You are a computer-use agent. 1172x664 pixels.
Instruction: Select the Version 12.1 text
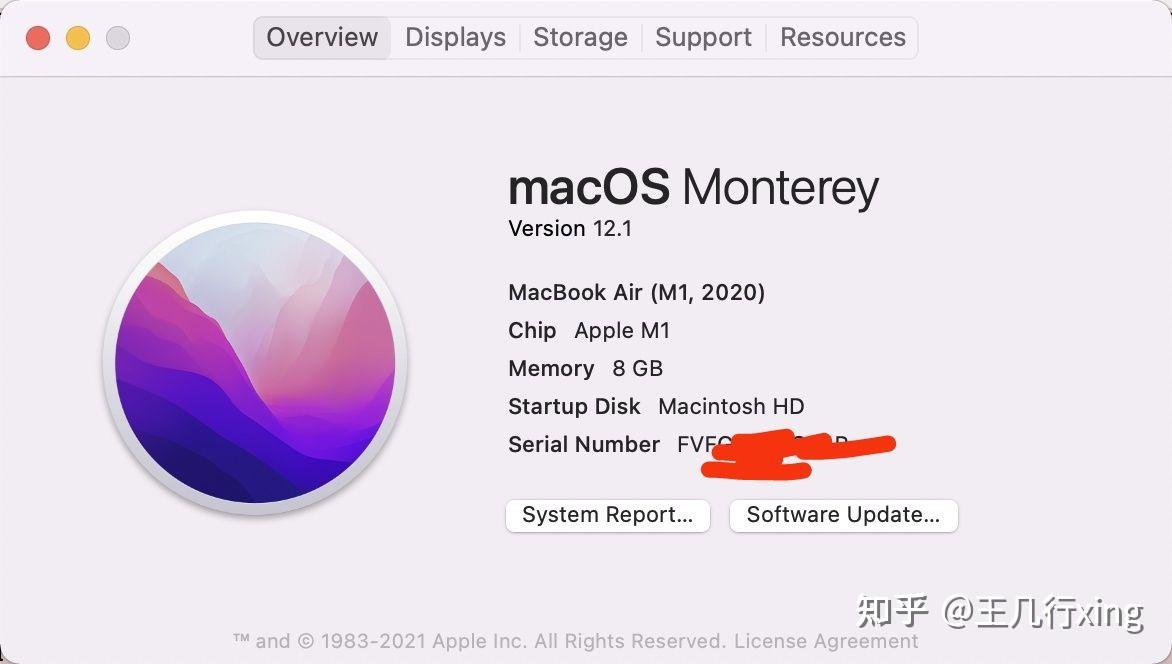[x=570, y=228]
